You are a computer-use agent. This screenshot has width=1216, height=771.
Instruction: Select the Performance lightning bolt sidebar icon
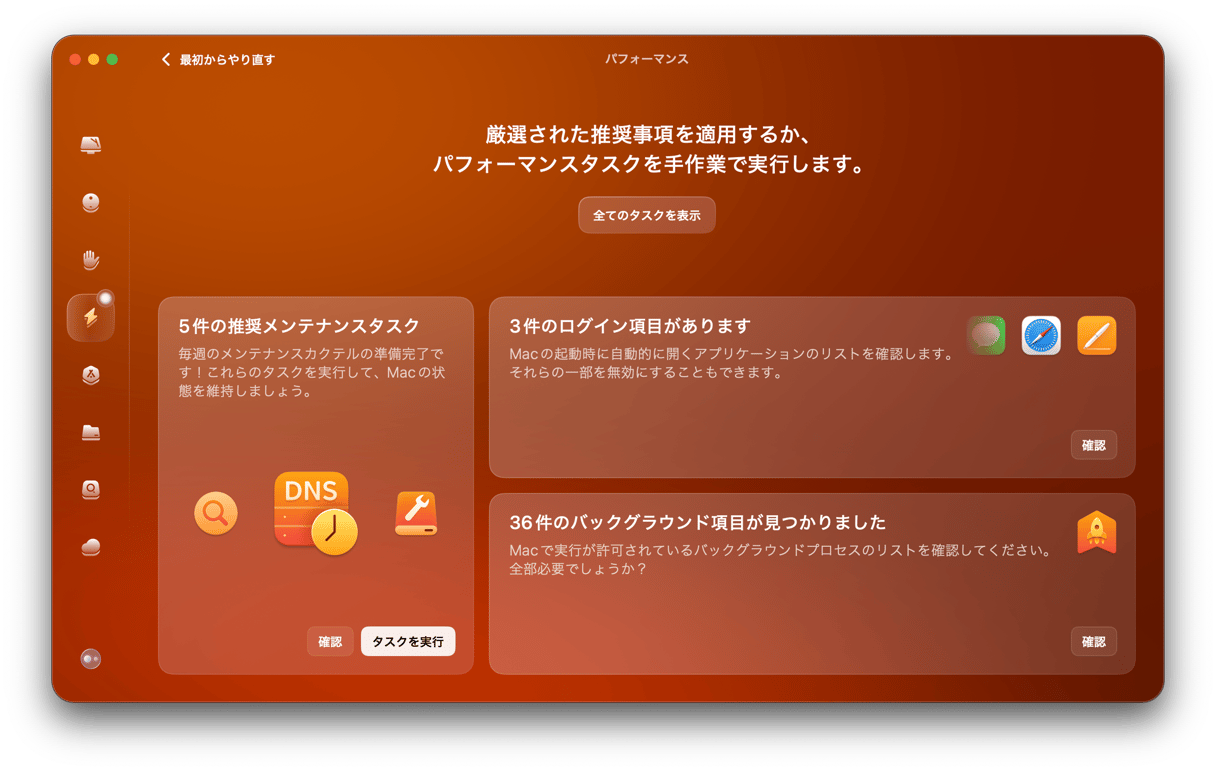91,318
